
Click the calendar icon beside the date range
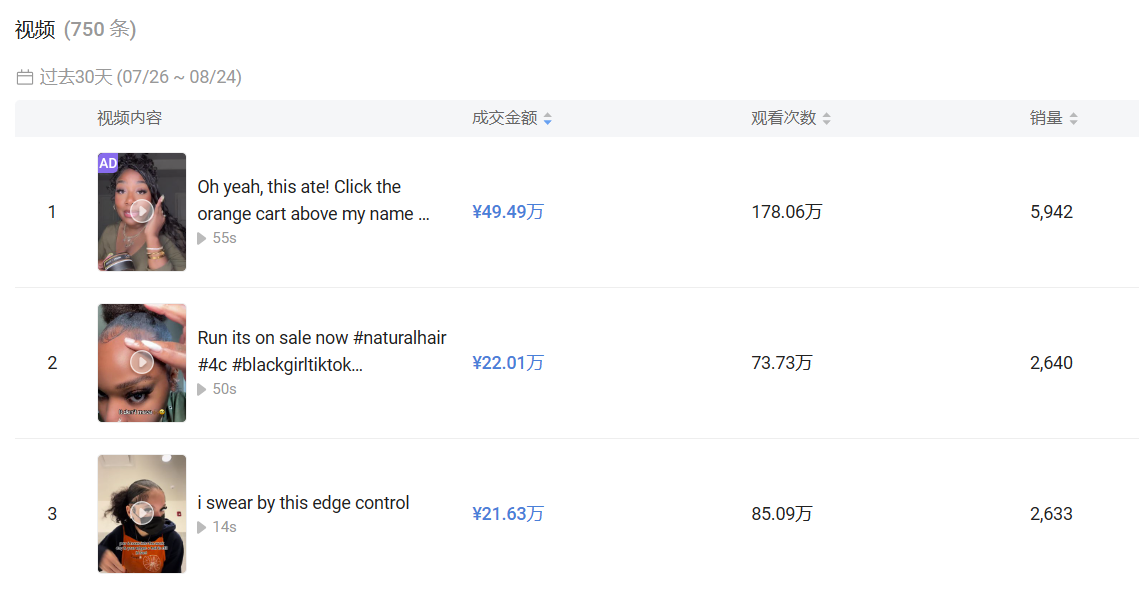(25, 78)
